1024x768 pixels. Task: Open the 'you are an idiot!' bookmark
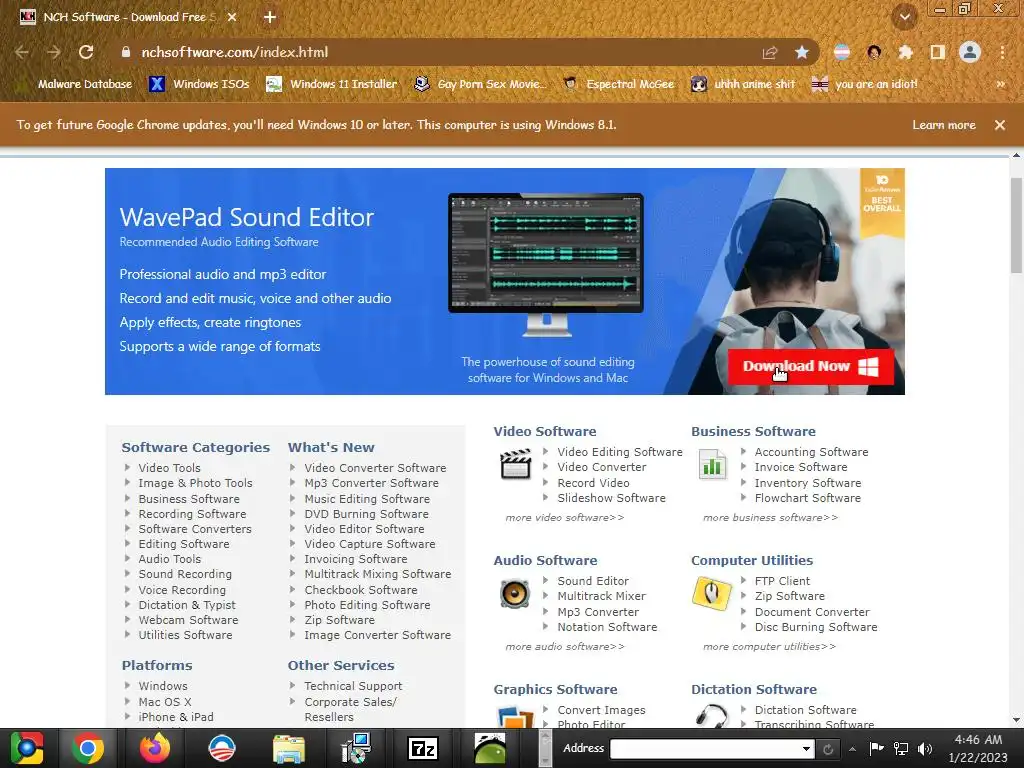pos(865,84)
